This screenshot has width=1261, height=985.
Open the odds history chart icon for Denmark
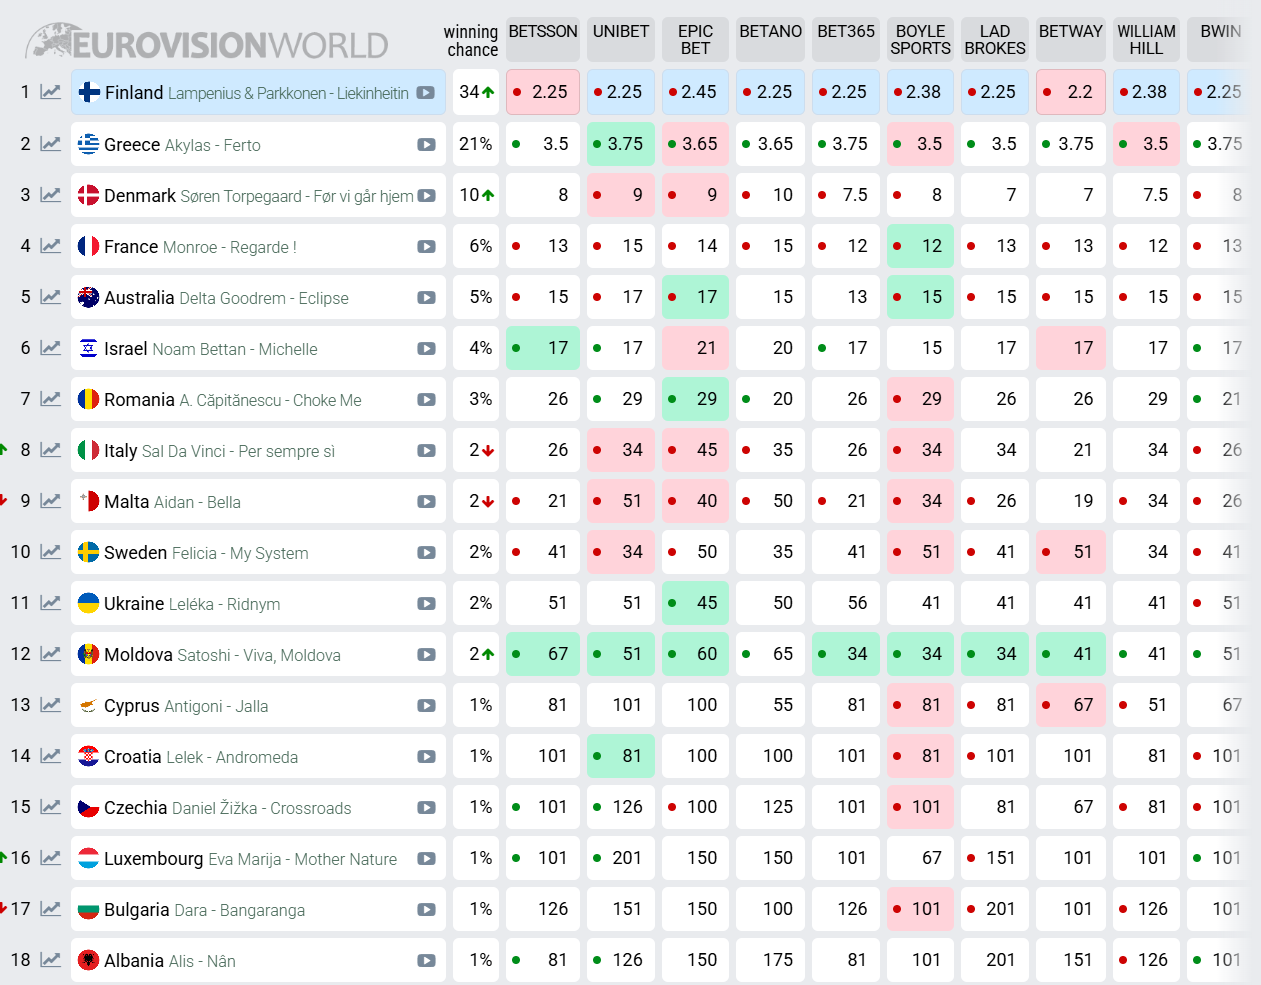click(x=51, y=195)
